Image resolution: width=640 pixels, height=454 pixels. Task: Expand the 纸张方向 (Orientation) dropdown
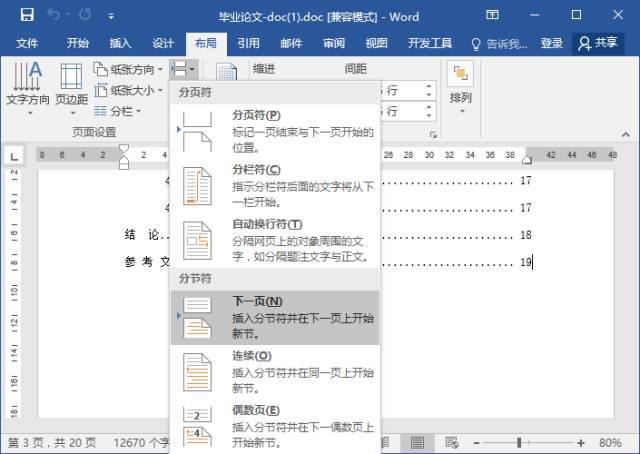coord(129,69)
